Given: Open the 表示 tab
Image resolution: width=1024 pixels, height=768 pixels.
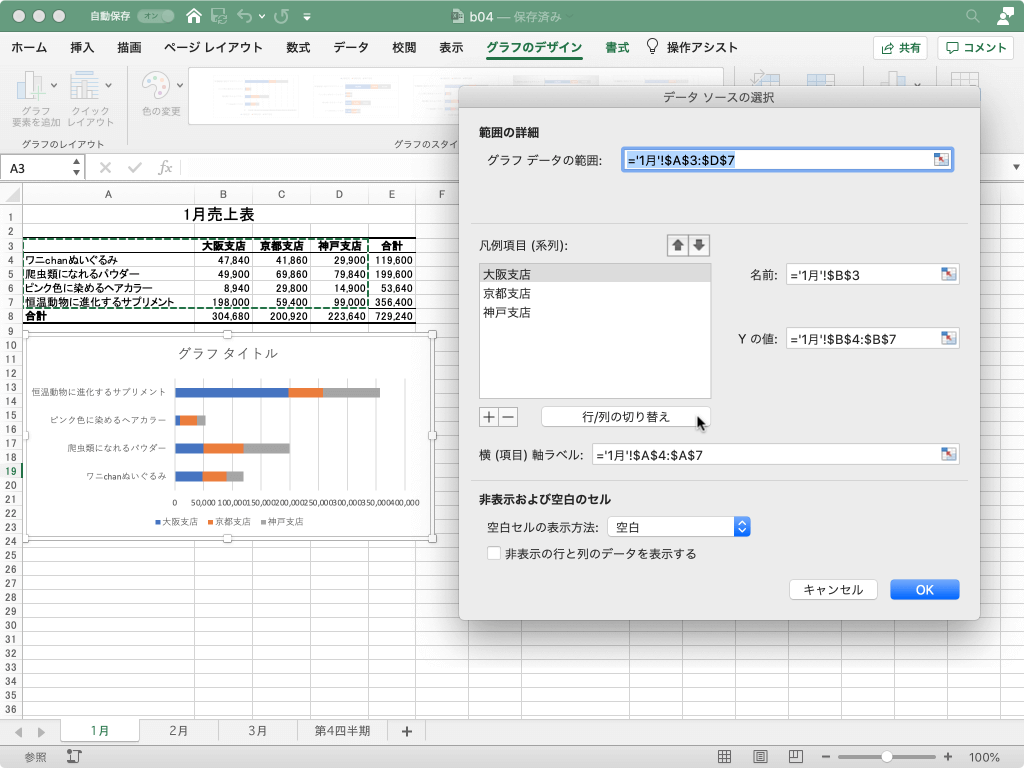Looking at the screenshot, I should [x=451, y=48].
